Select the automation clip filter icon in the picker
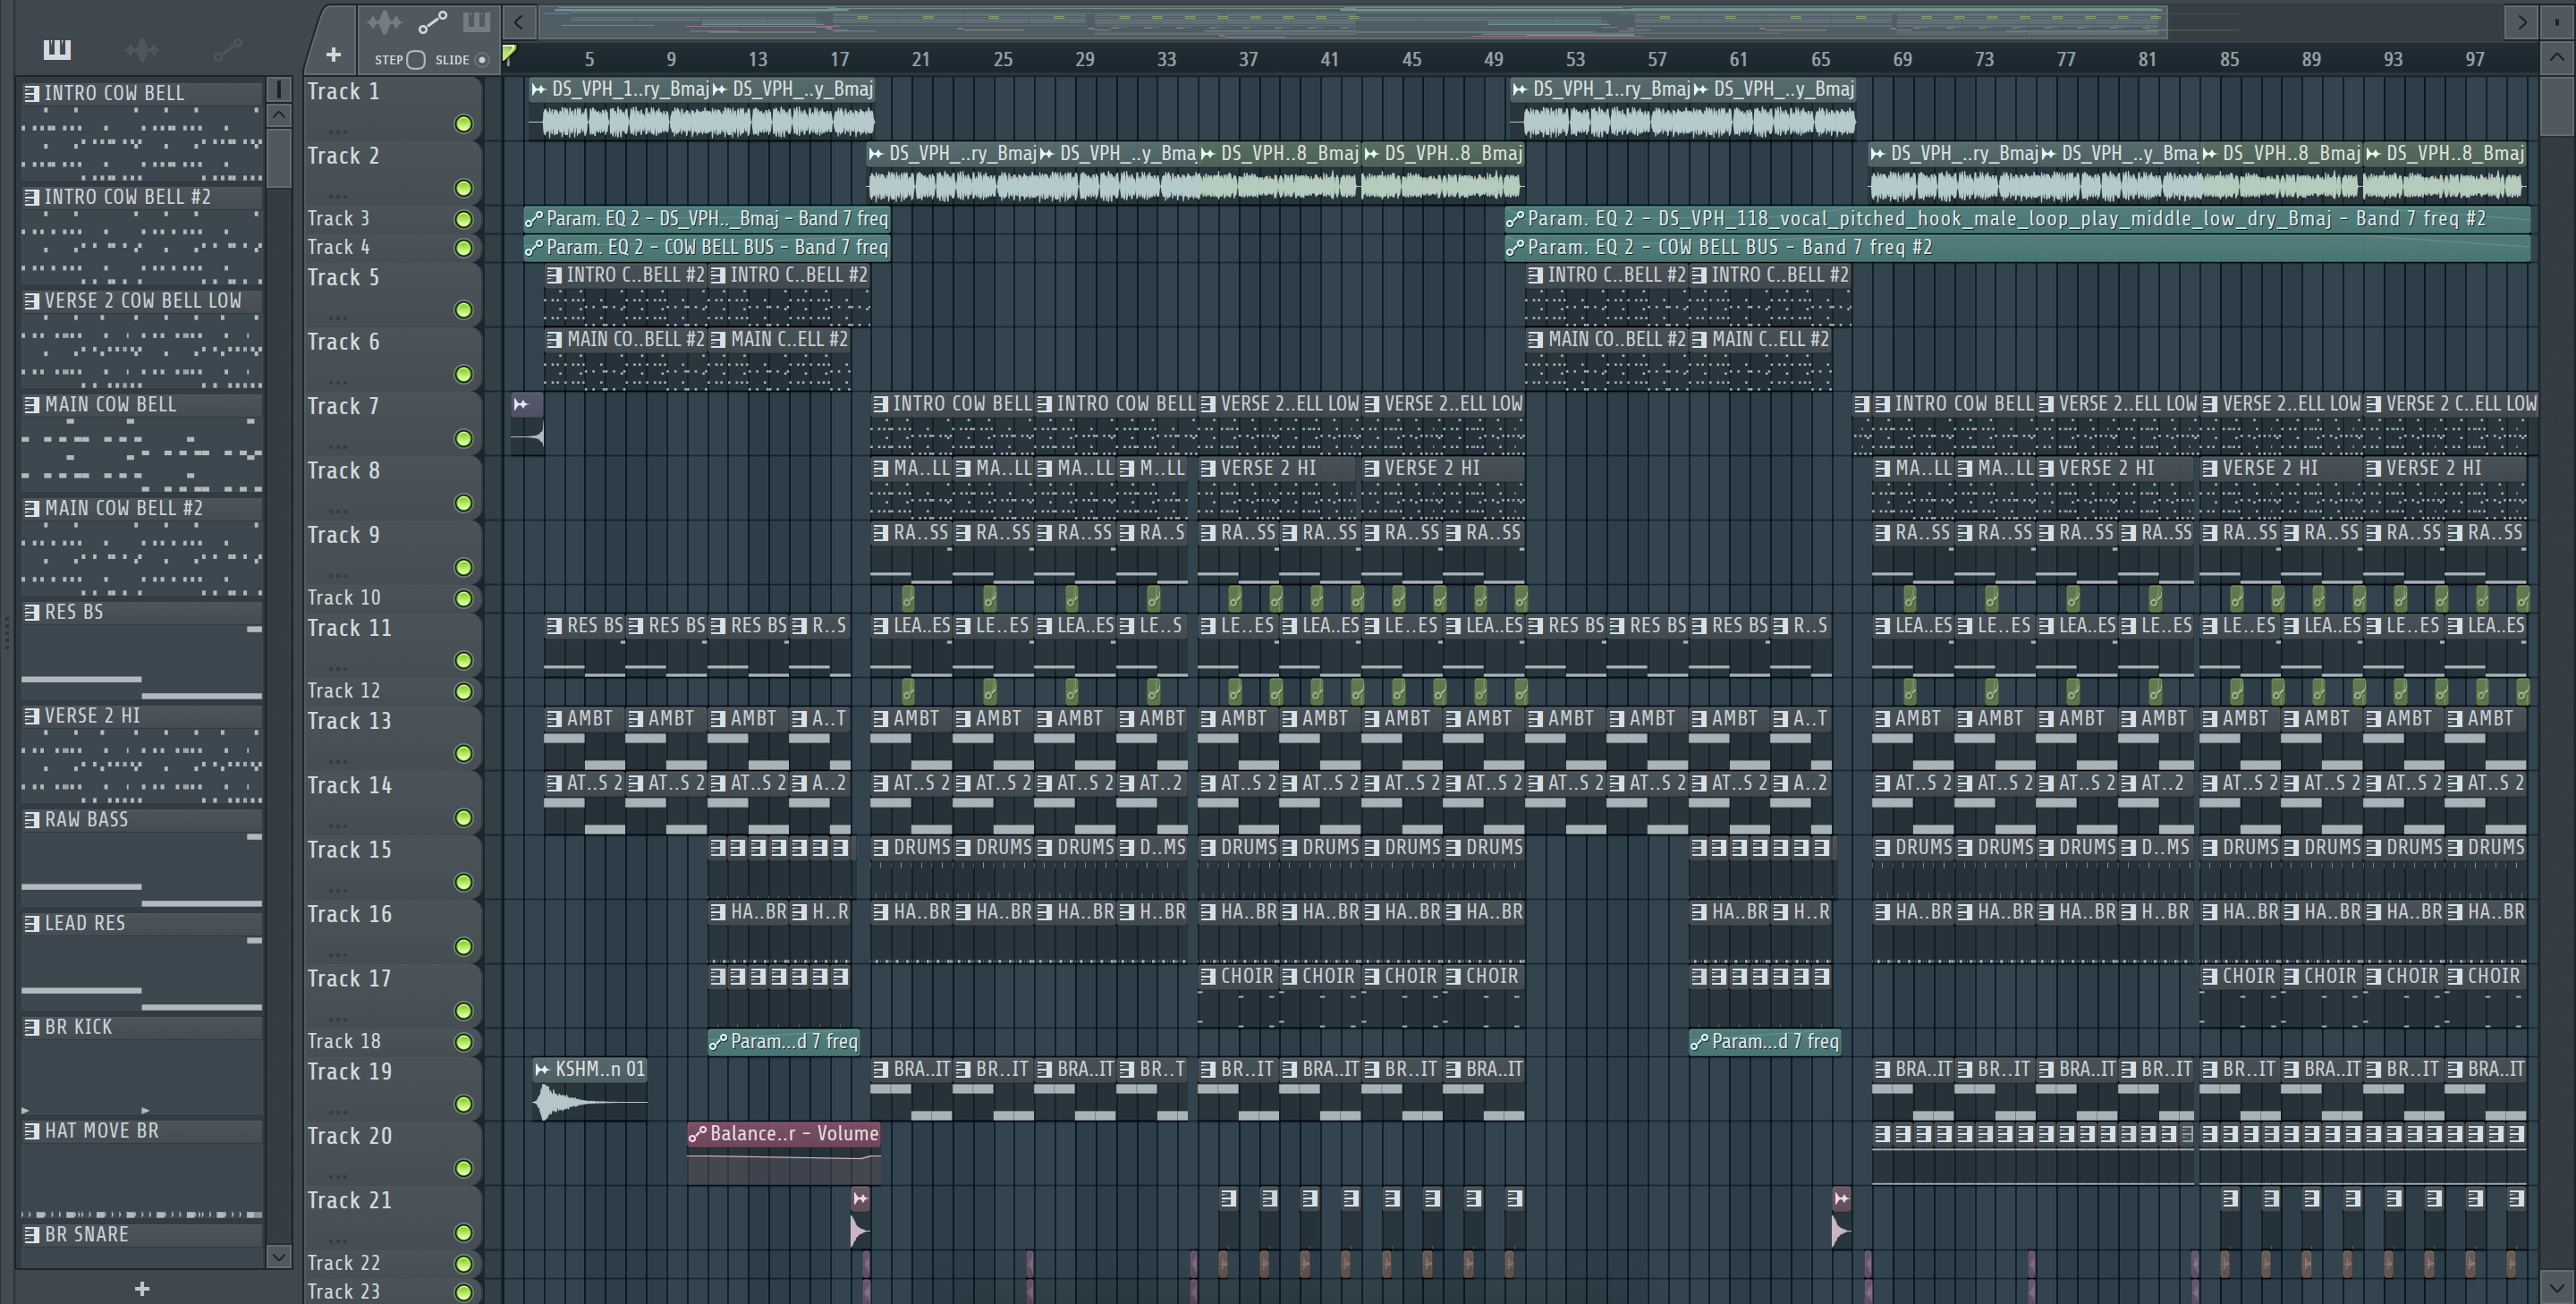 click(x=228, y=48)
